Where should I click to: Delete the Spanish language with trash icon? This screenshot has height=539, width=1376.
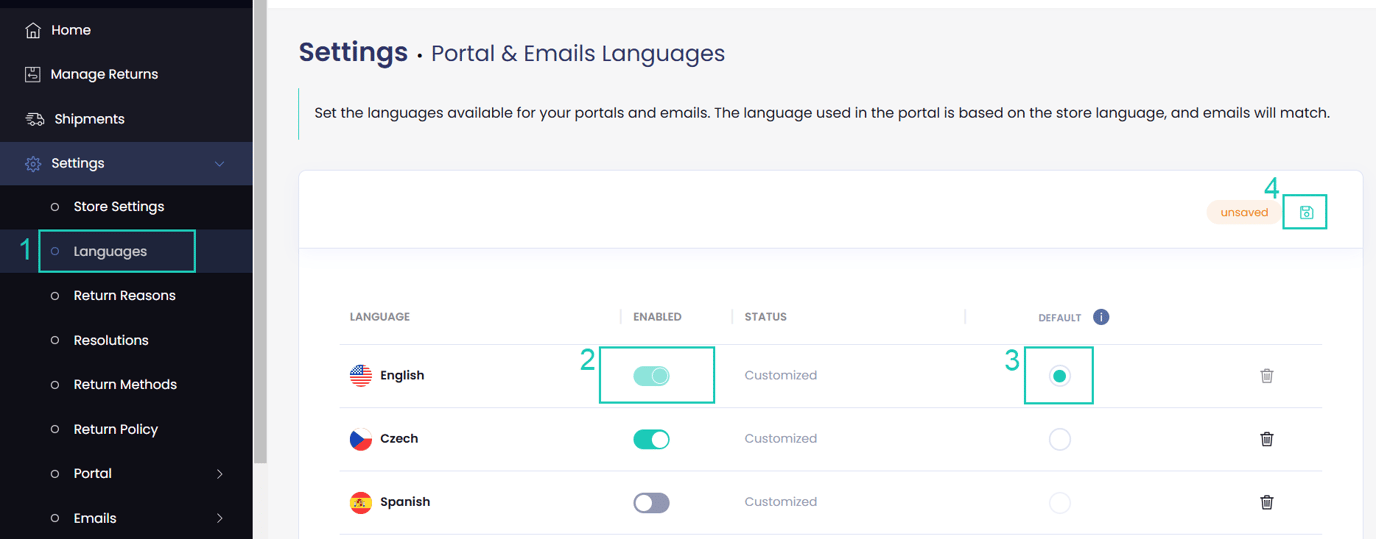click(x=1266, y=502)
